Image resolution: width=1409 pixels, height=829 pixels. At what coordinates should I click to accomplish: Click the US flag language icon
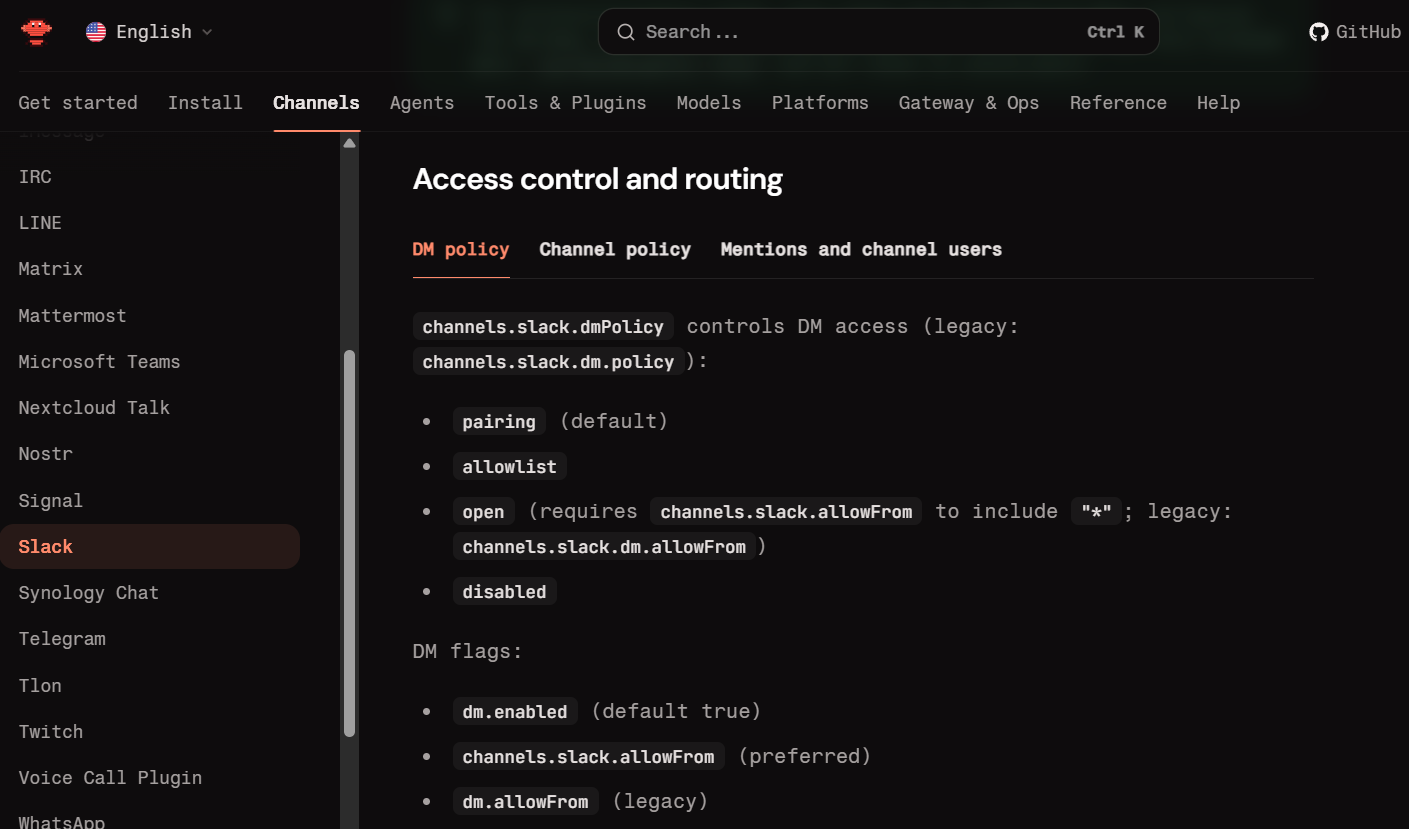[96, 32]
